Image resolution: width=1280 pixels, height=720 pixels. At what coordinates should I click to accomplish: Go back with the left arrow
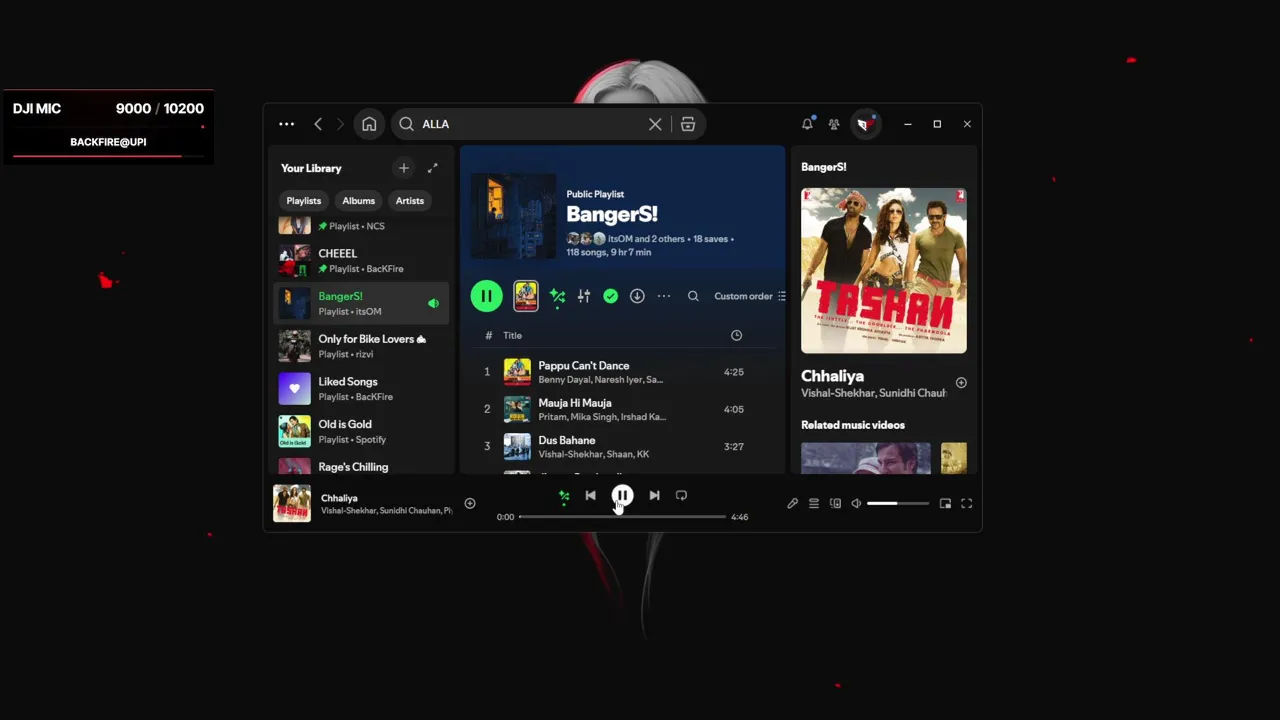click(x=318, y=124)
